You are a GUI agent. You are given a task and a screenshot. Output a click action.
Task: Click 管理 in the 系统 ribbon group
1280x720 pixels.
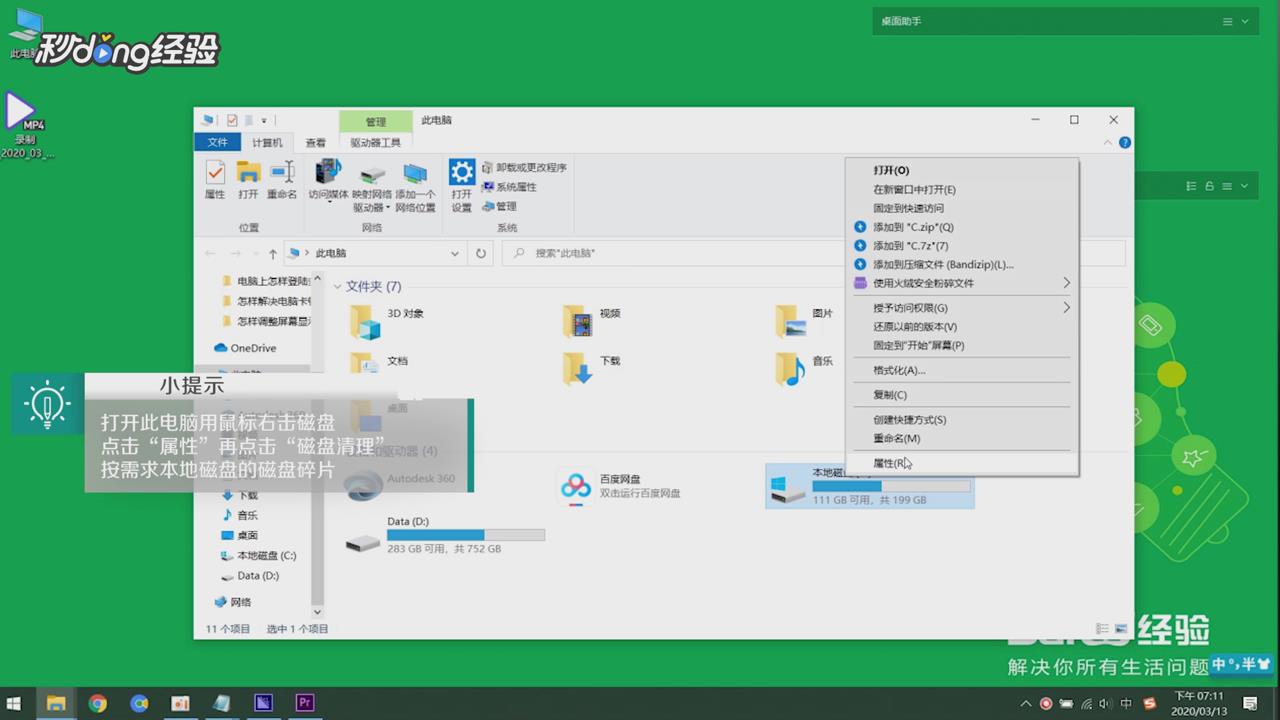point(499,206)
